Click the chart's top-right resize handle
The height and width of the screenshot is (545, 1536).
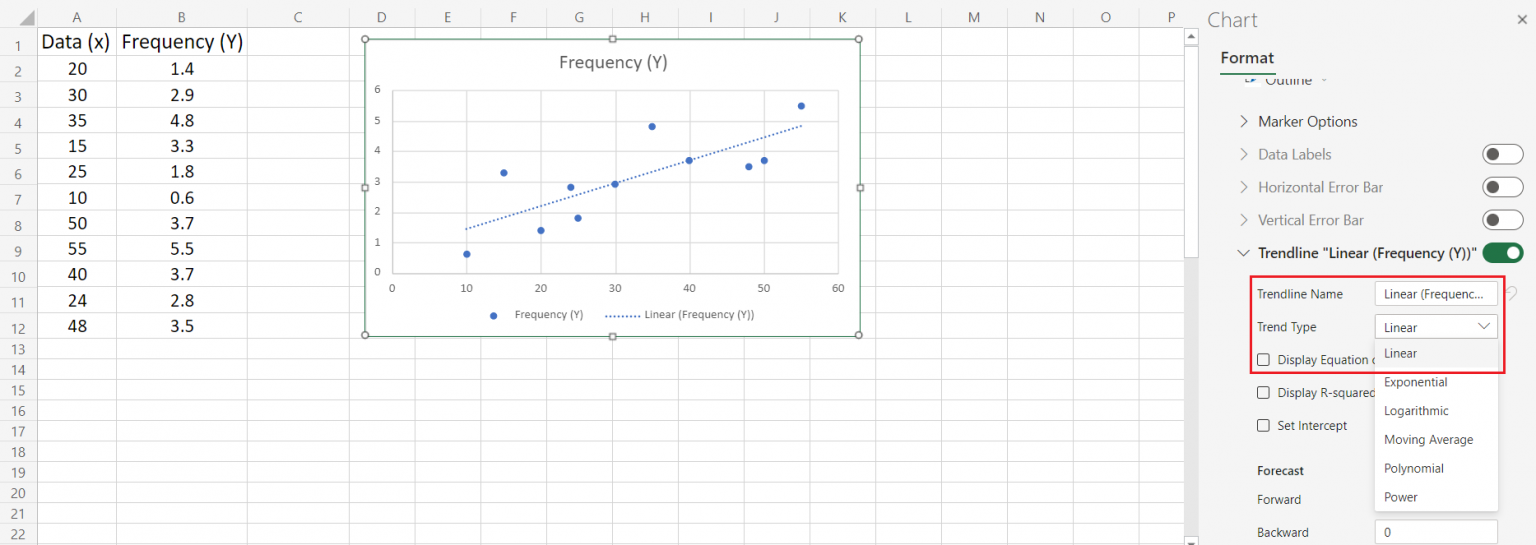859,40
